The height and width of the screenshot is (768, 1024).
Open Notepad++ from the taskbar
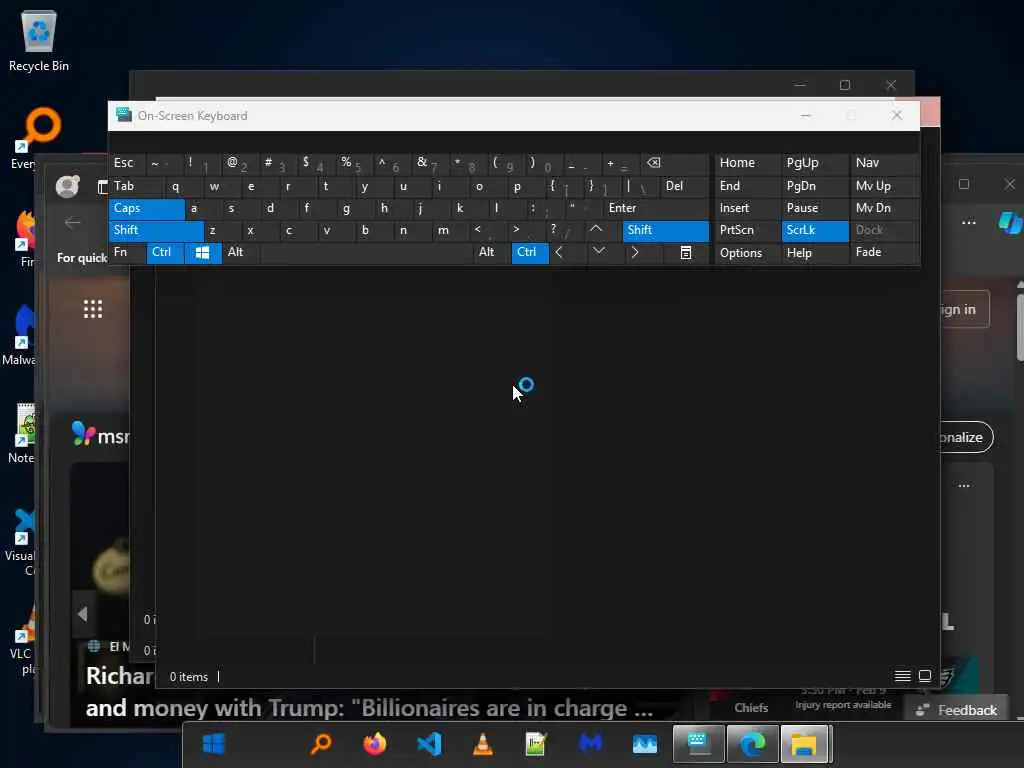(536, 743)
